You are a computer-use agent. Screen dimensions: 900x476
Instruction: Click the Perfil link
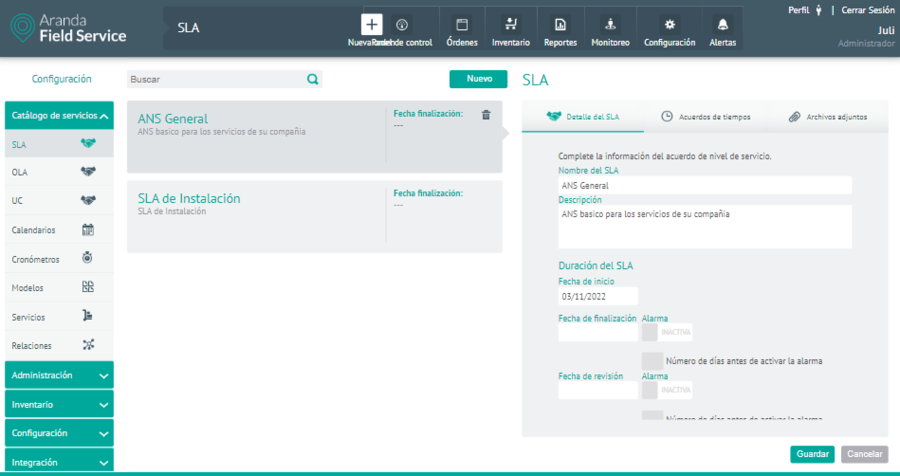799,10
